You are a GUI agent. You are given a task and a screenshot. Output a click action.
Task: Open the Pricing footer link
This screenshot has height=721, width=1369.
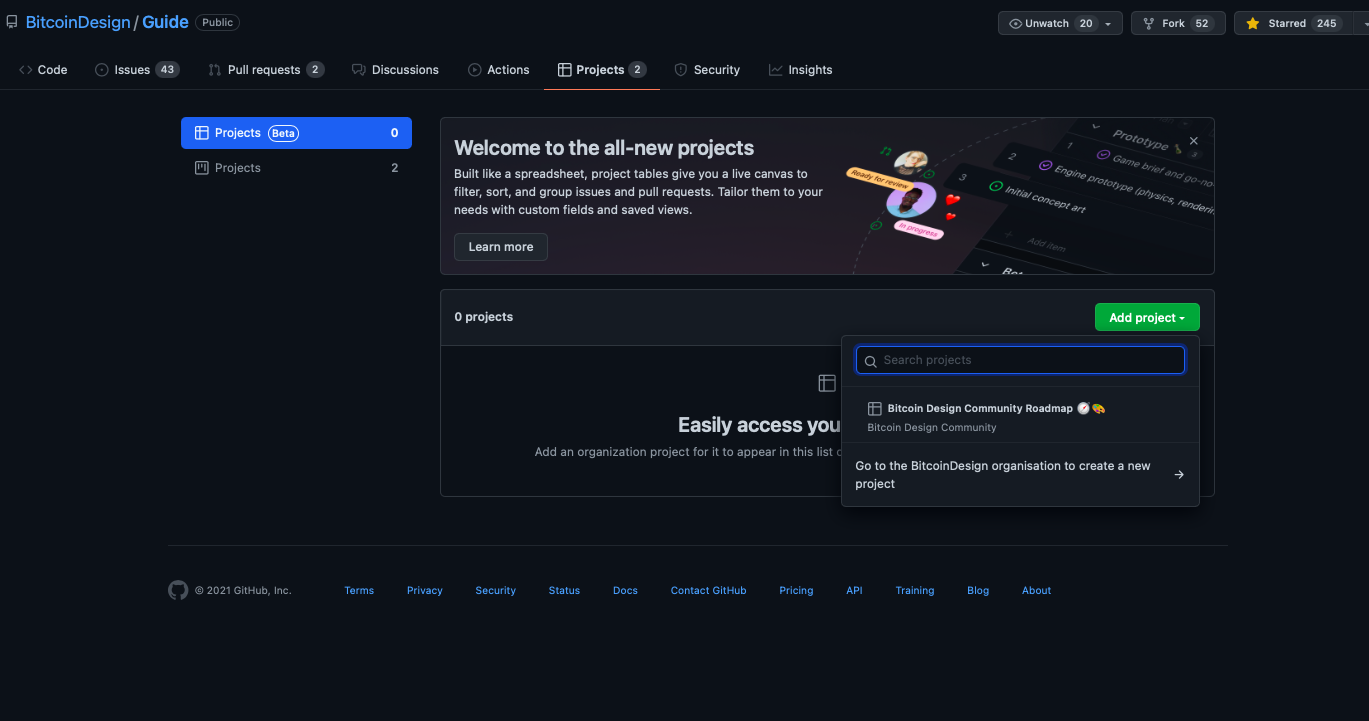pyautogui.click(x=796, y=591)
